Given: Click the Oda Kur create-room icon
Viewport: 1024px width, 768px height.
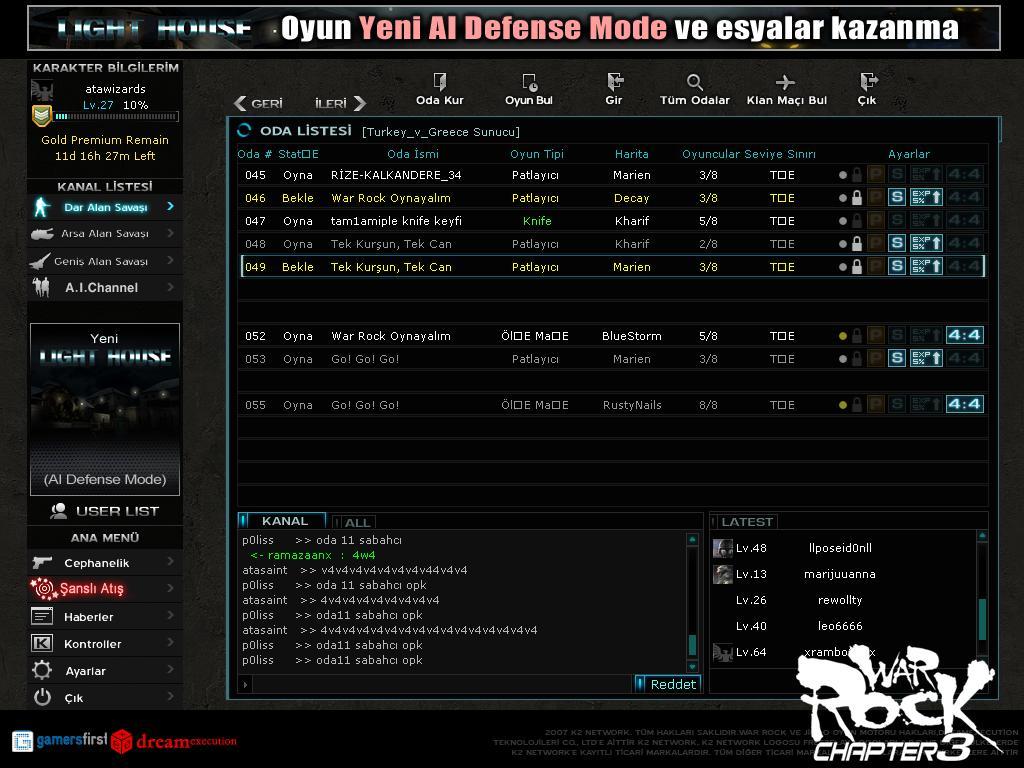Looking at the screenshot, I should click(x=440, y=82).
